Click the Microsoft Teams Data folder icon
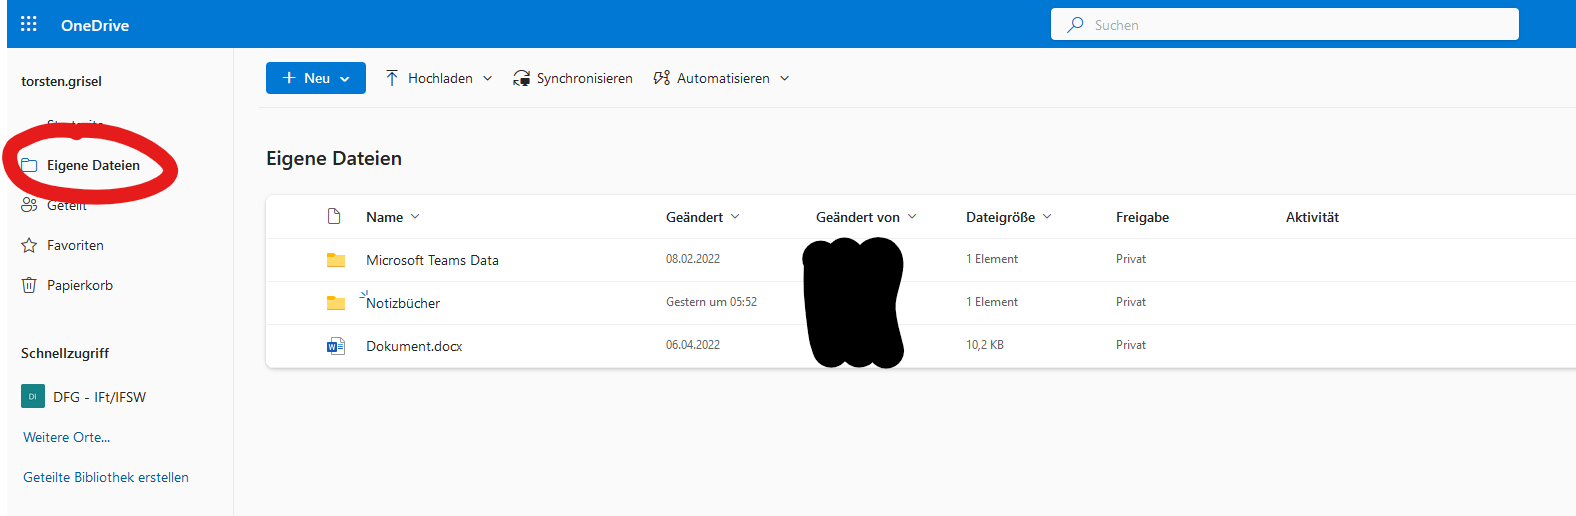1576x516 pixels. (x=336, y=260)
